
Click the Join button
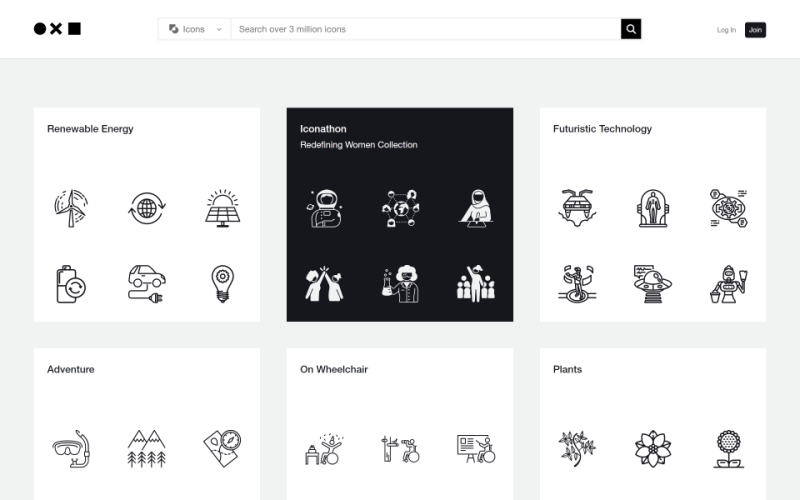(755, 30)
